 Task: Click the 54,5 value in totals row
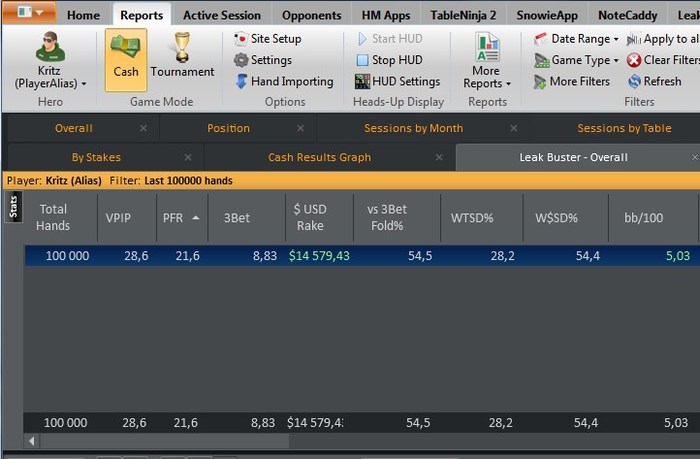pyautogui.click(x=418, y=423)
